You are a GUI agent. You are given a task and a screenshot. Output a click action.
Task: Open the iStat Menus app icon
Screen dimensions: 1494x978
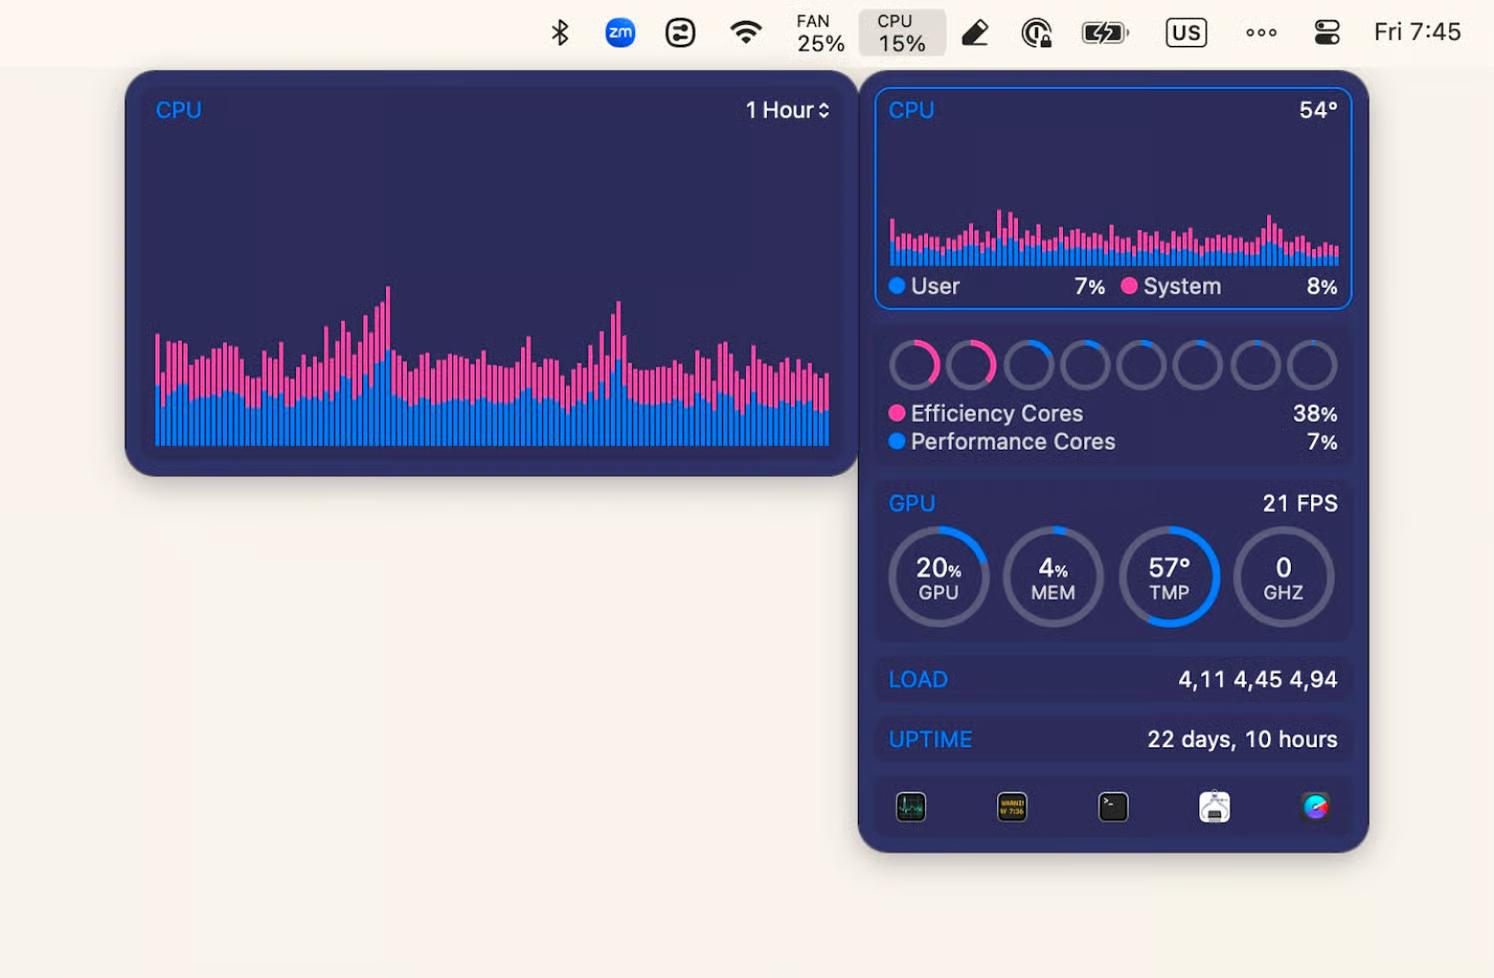click(x=1315, y=807)
